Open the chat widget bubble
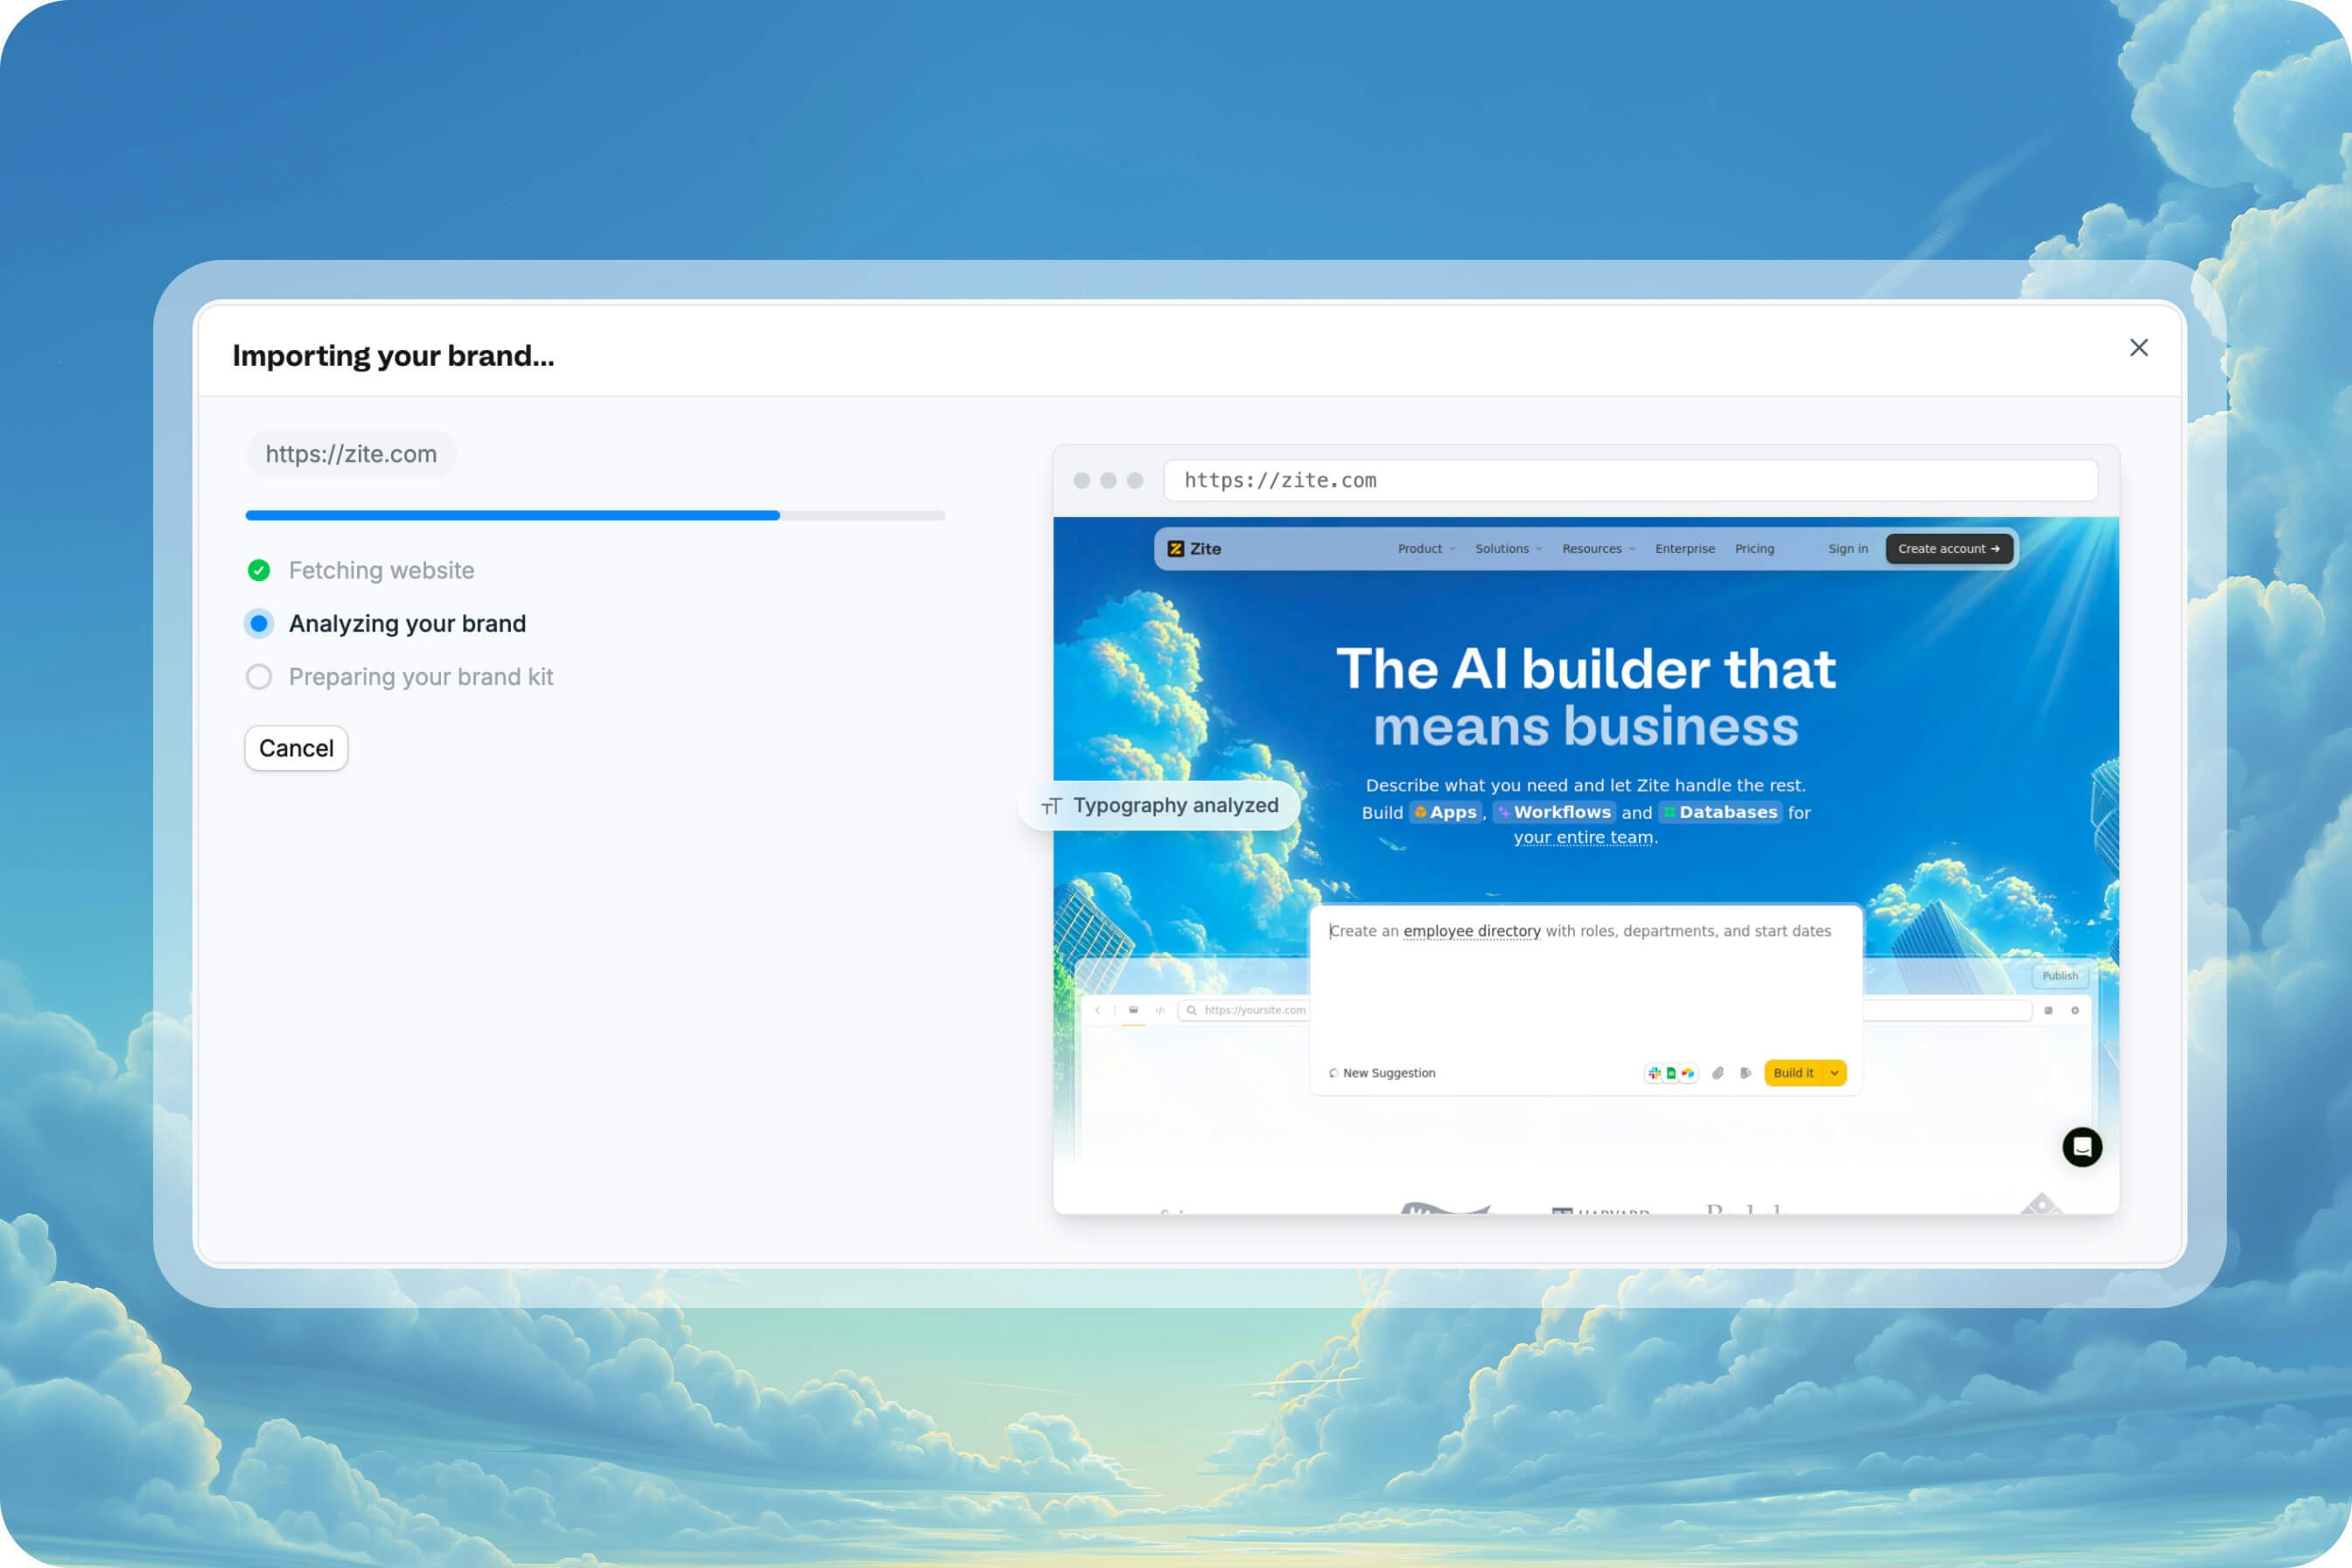 coord(2082,1147)
